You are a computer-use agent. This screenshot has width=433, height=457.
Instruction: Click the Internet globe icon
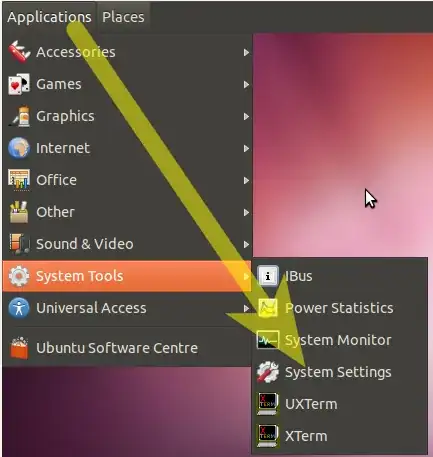[19, 148]
